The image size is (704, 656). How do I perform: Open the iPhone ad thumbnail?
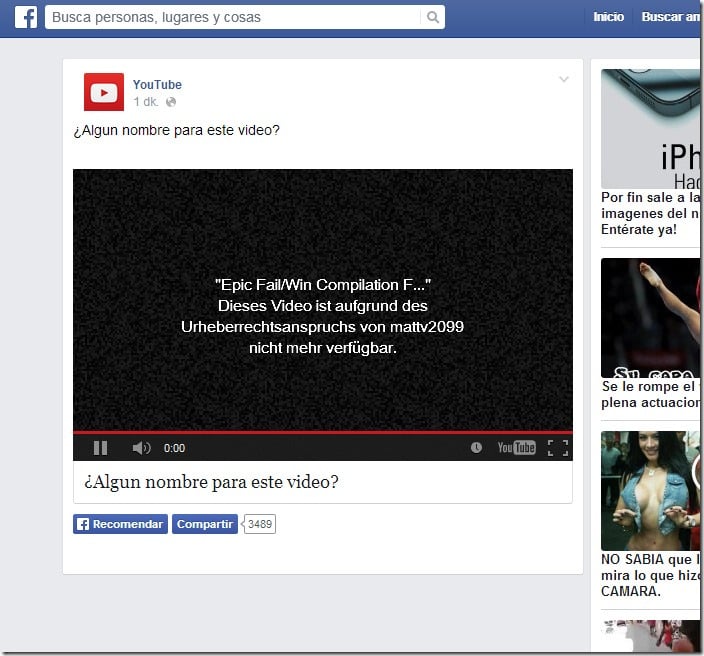coord(650,129)
